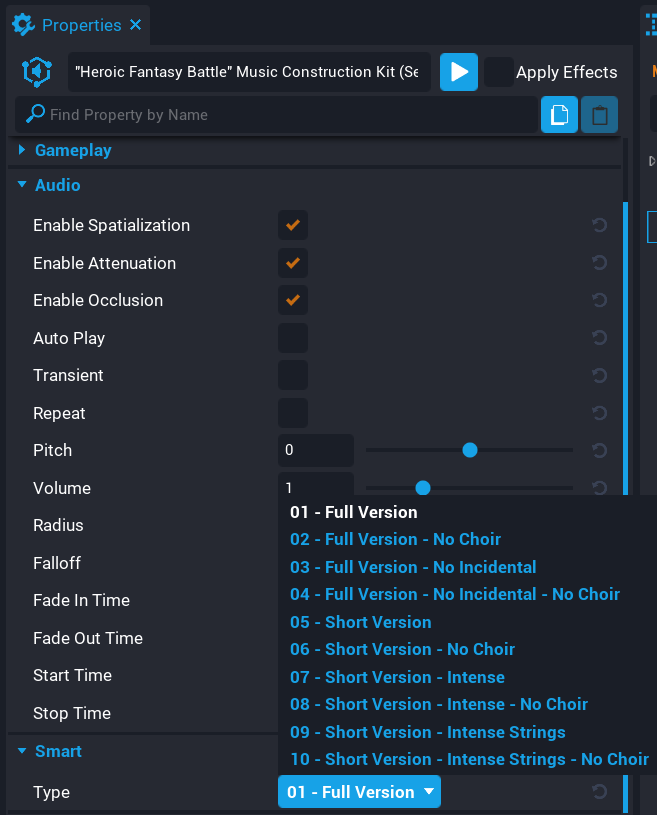Click the Properties panel gear icon
657x815 pixels.
(22, 26)
